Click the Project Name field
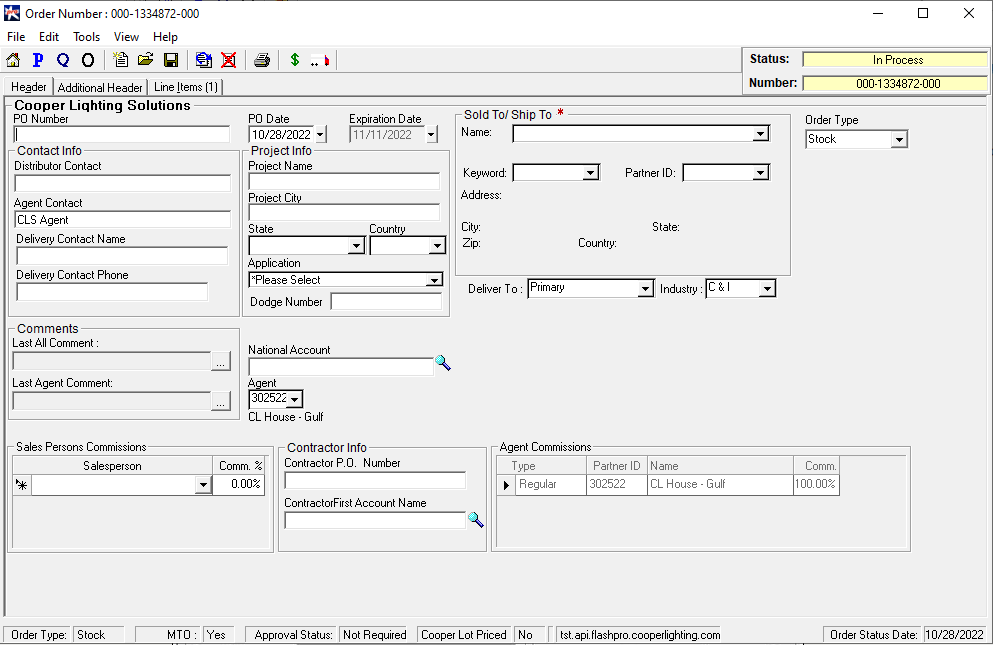The width and height of the screenshot is (993, 645). [x=344, y=182]
